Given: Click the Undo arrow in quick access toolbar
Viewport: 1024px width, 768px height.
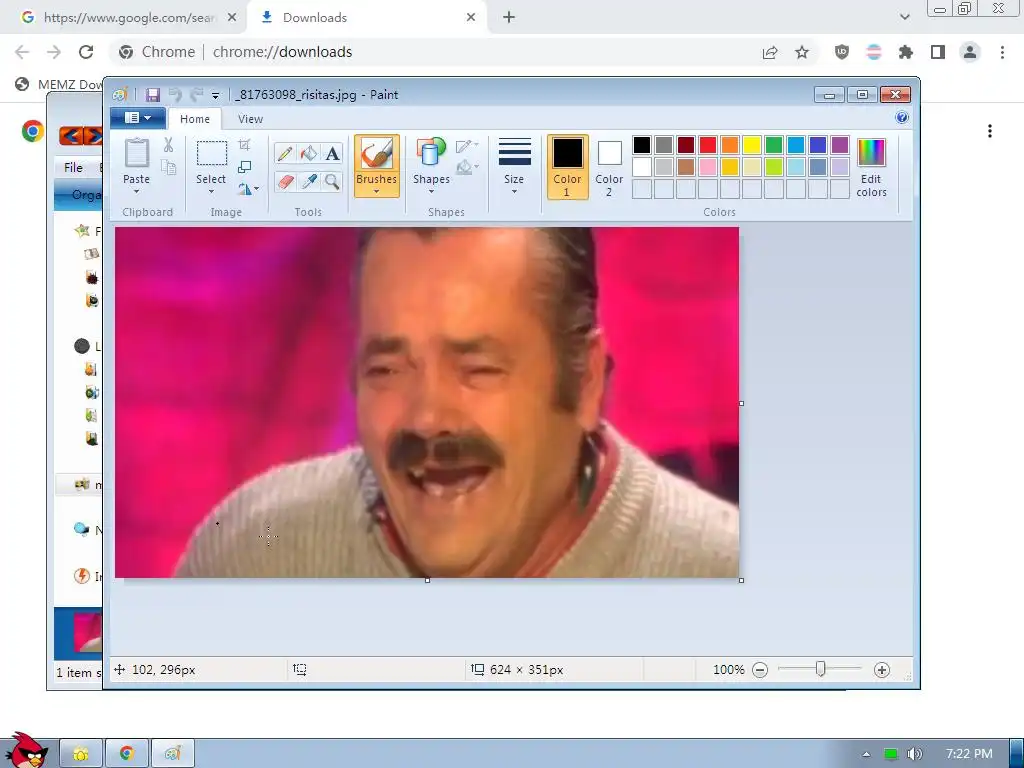Looking at the screenshot, I should coord(175,95).
